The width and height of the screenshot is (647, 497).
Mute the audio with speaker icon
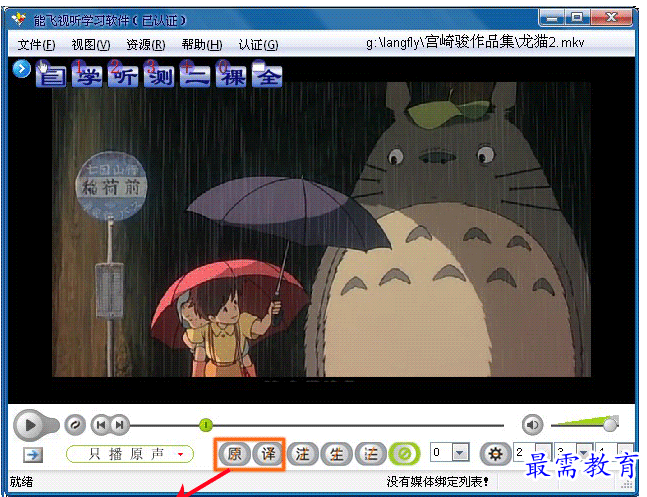pyautogui.click(x=533, y=425)
